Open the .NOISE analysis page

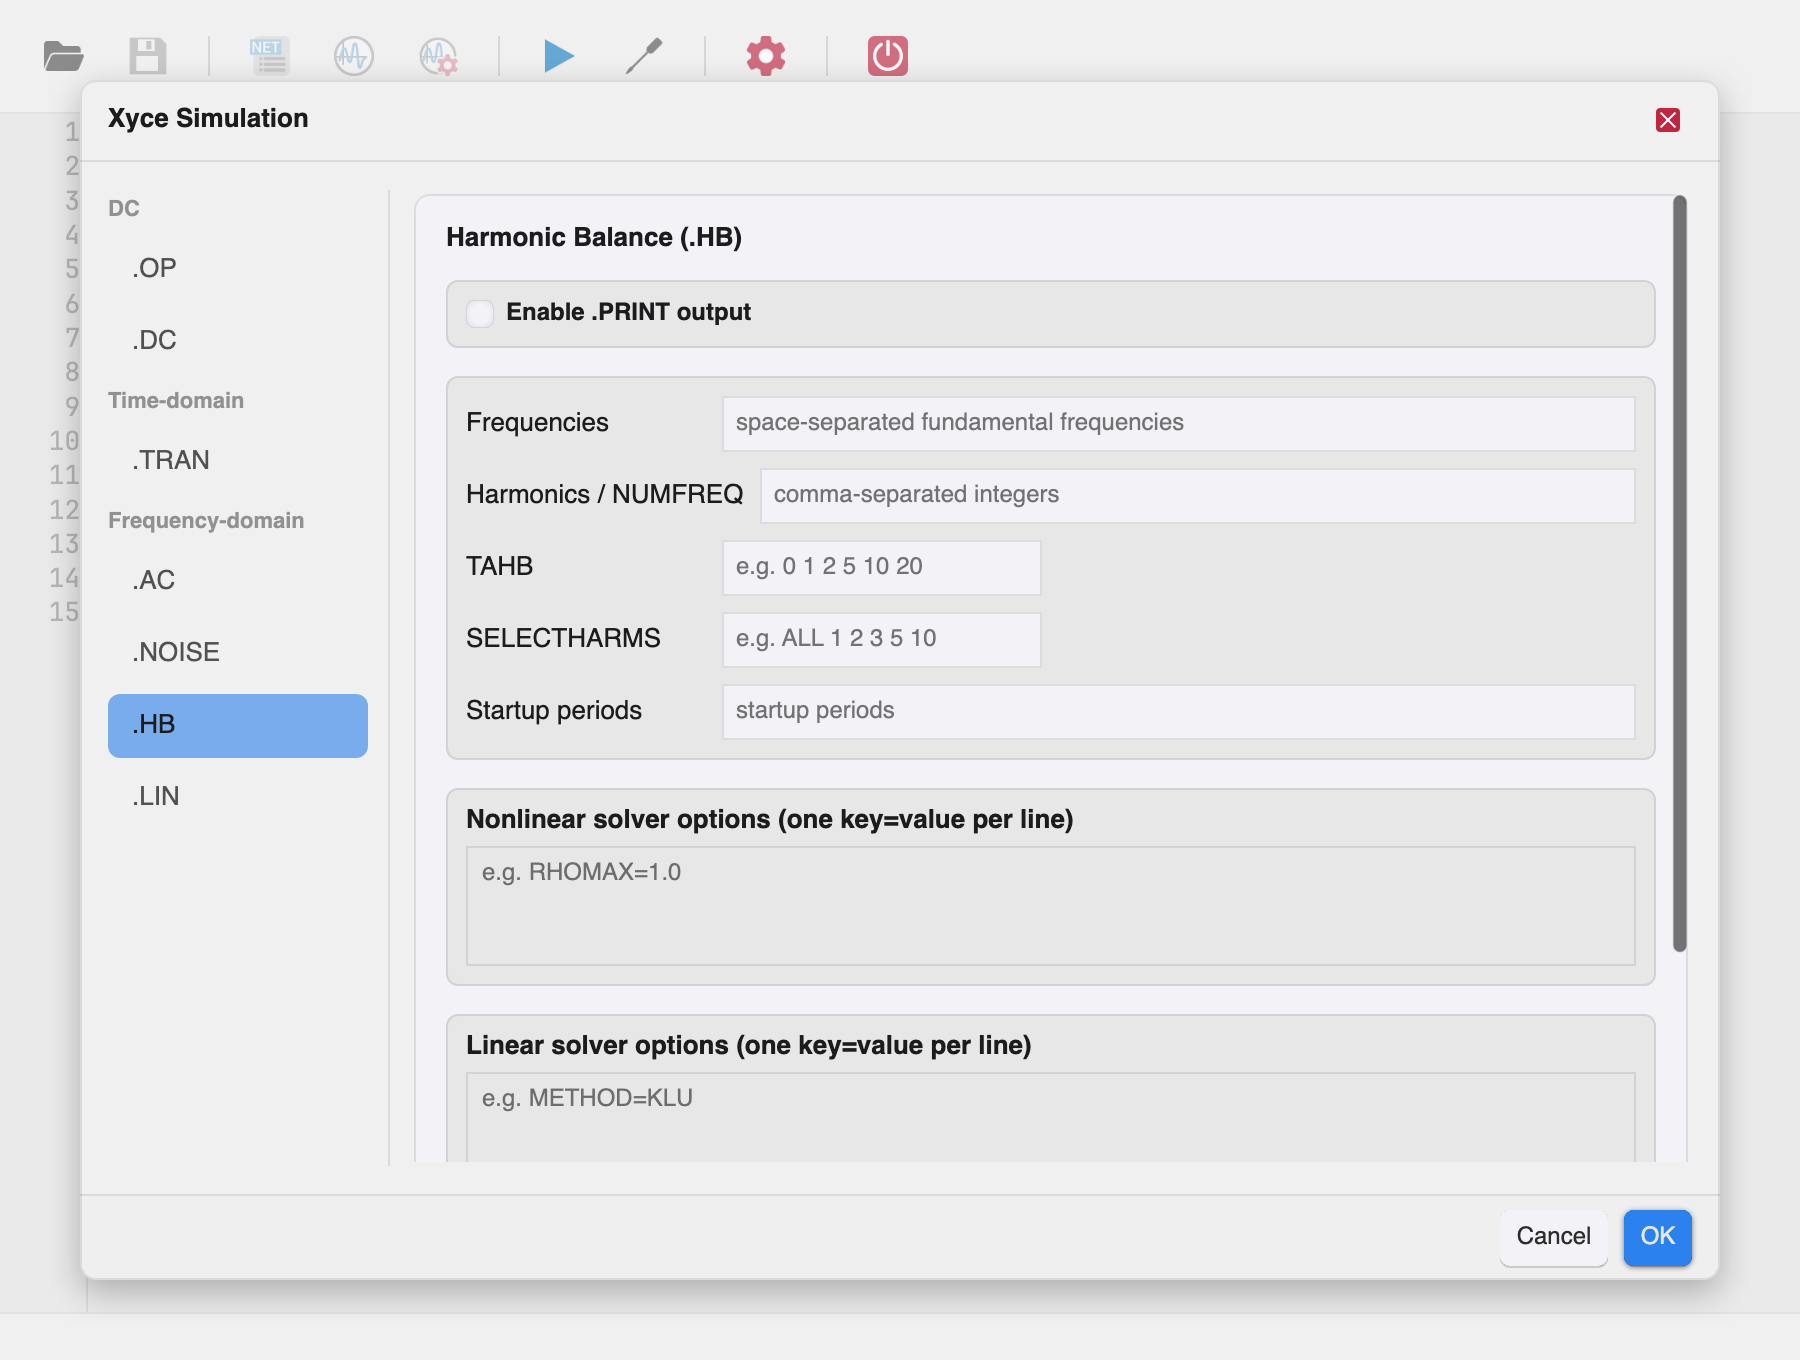click(238, 652)
